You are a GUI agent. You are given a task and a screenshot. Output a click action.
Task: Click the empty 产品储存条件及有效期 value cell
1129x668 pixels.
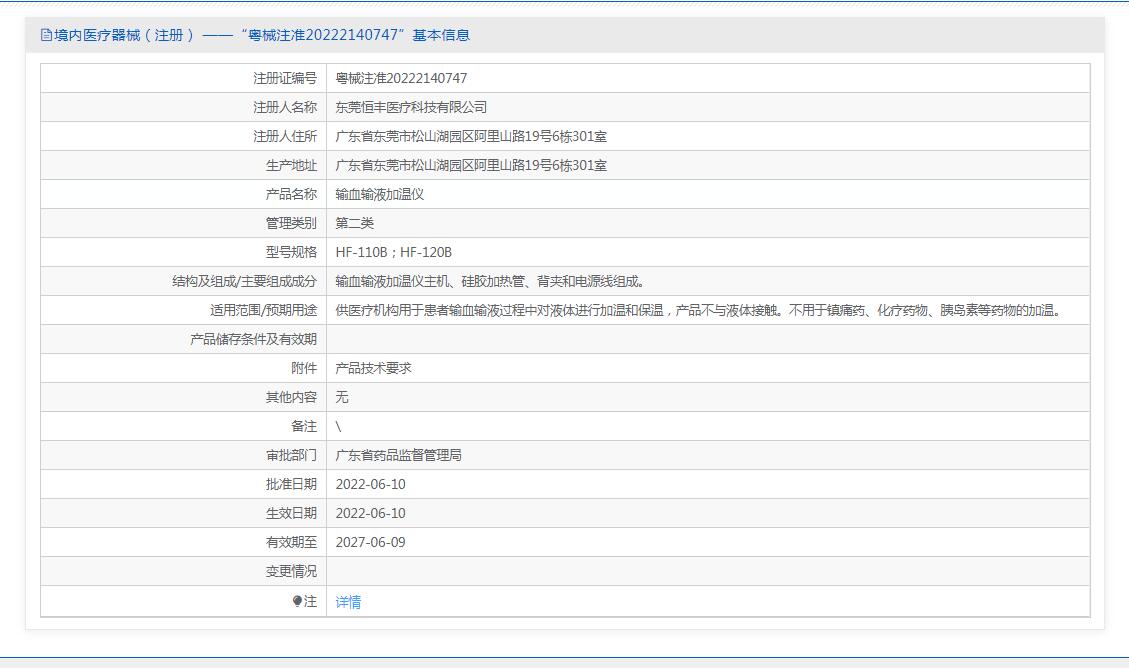click(707, 339)
